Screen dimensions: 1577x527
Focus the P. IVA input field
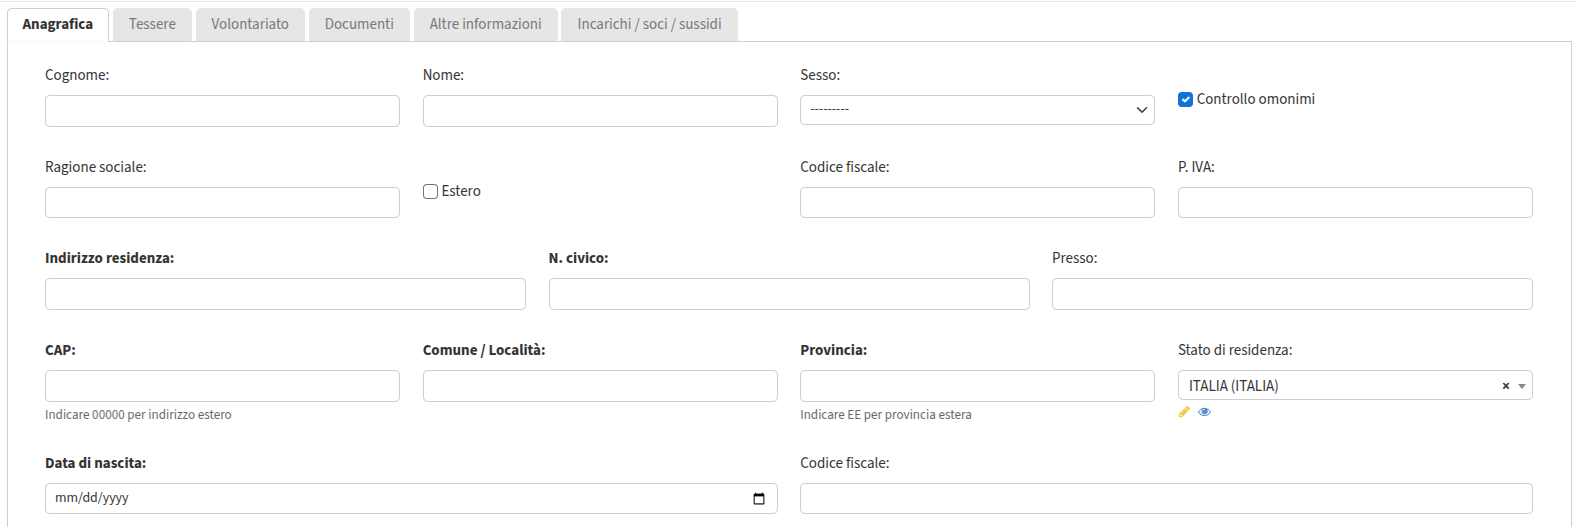(1355, 202)
